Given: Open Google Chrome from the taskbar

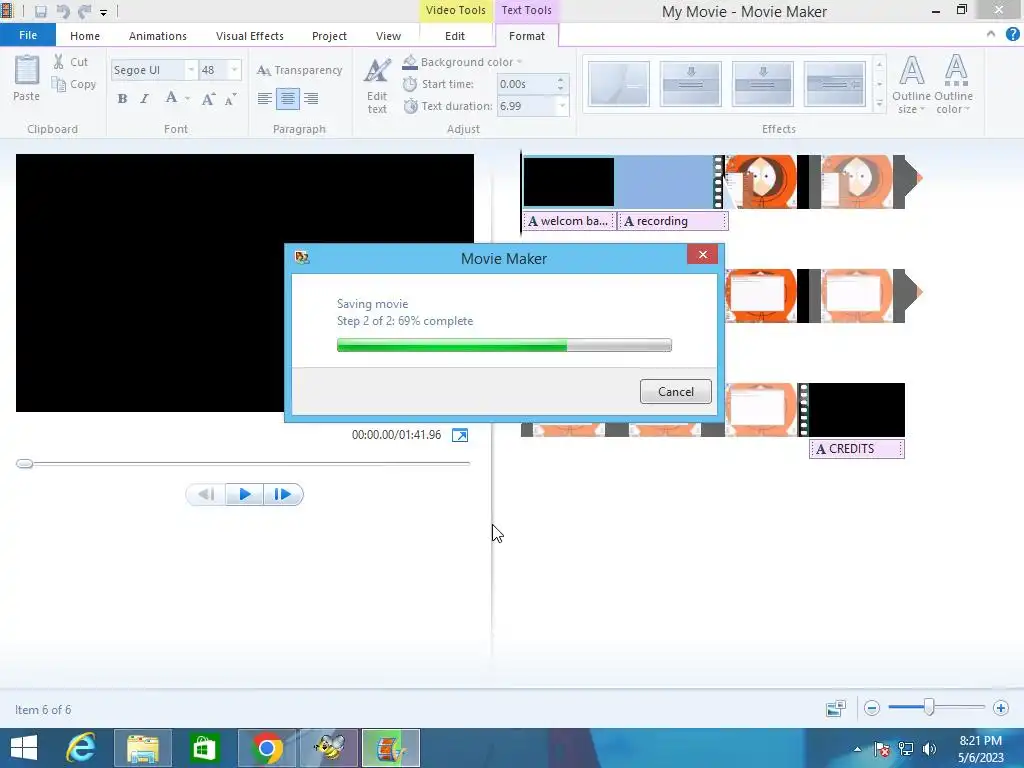Looking at the screenshot, I should (266, 748).
